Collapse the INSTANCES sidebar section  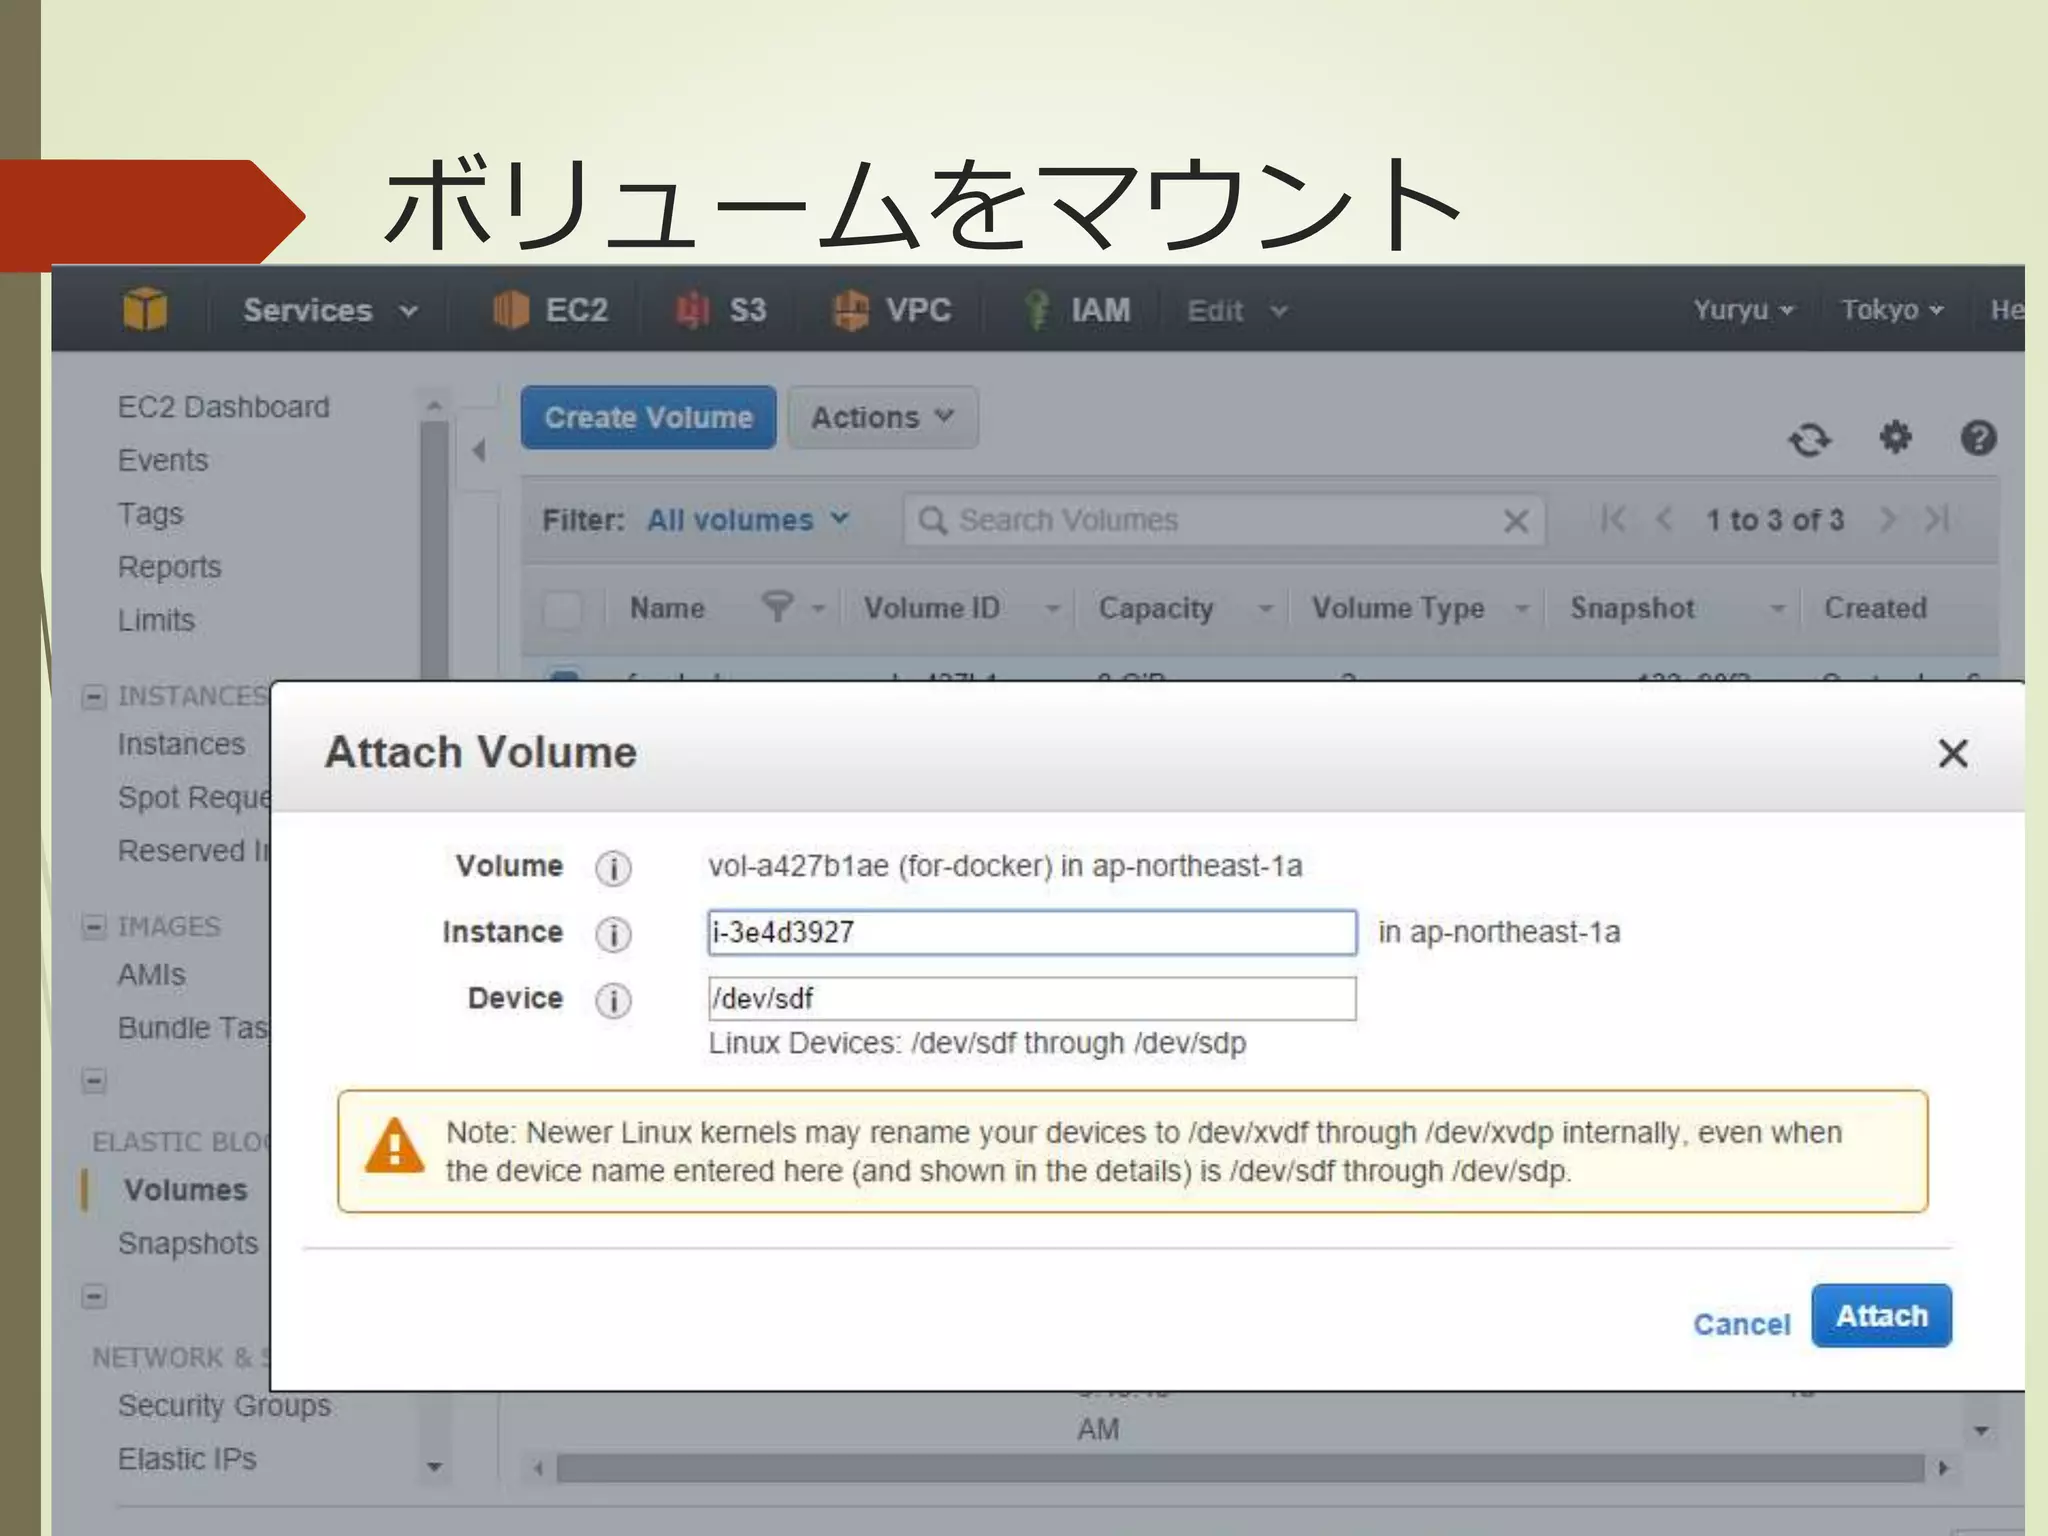(94, 696)
